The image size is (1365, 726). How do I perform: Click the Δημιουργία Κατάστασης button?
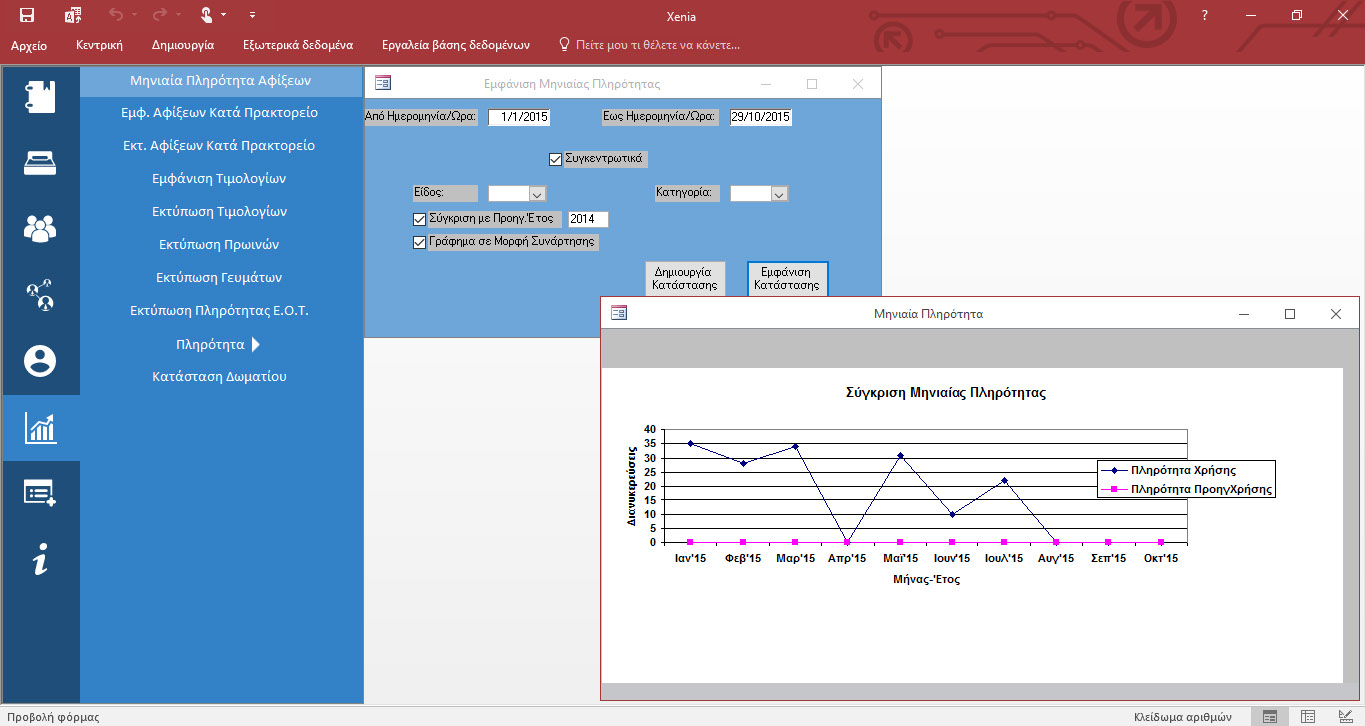coord(686,278)
